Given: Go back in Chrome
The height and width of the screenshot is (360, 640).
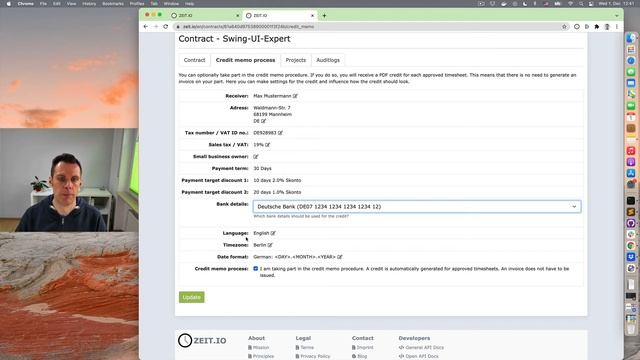Looking at the screenshot, I should [146, 27].
